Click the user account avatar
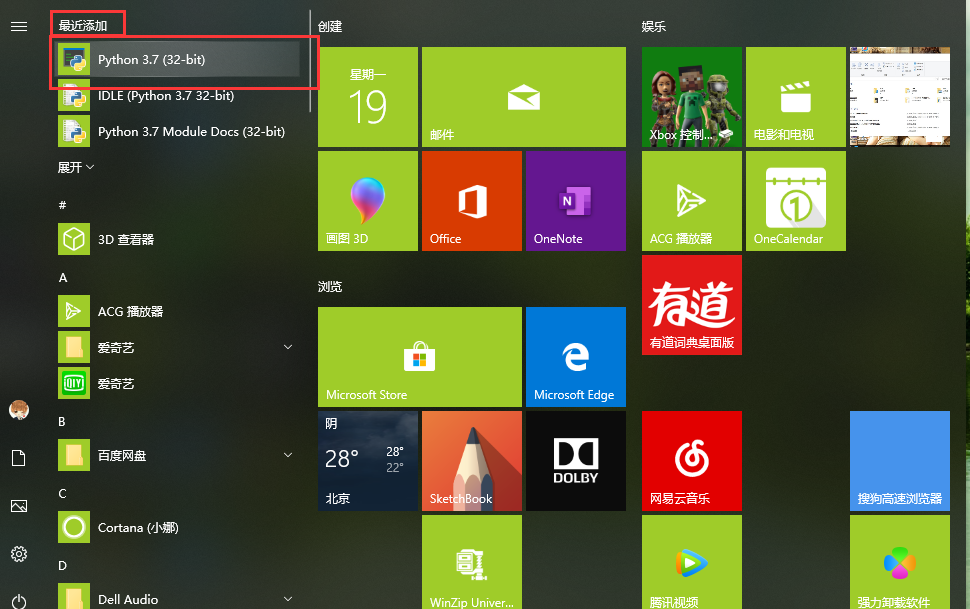Viewport: 970px width, 609px height. (x=19, y=410)
